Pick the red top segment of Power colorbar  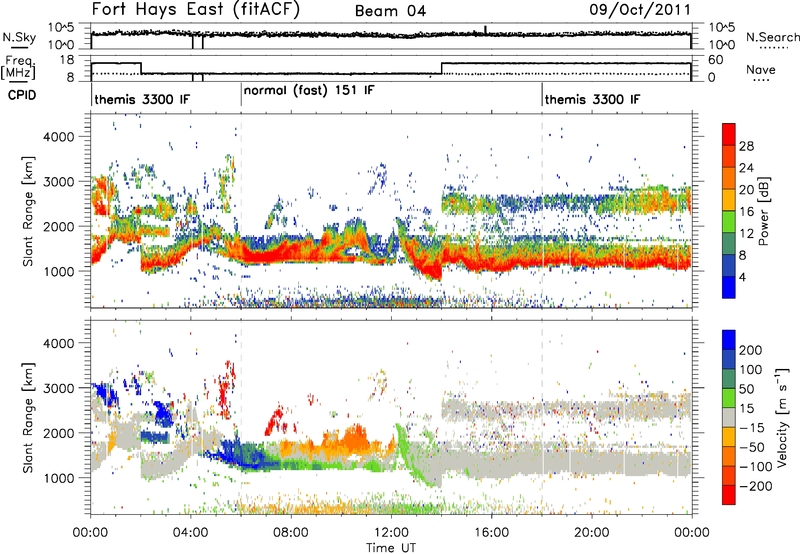point(729,134)
